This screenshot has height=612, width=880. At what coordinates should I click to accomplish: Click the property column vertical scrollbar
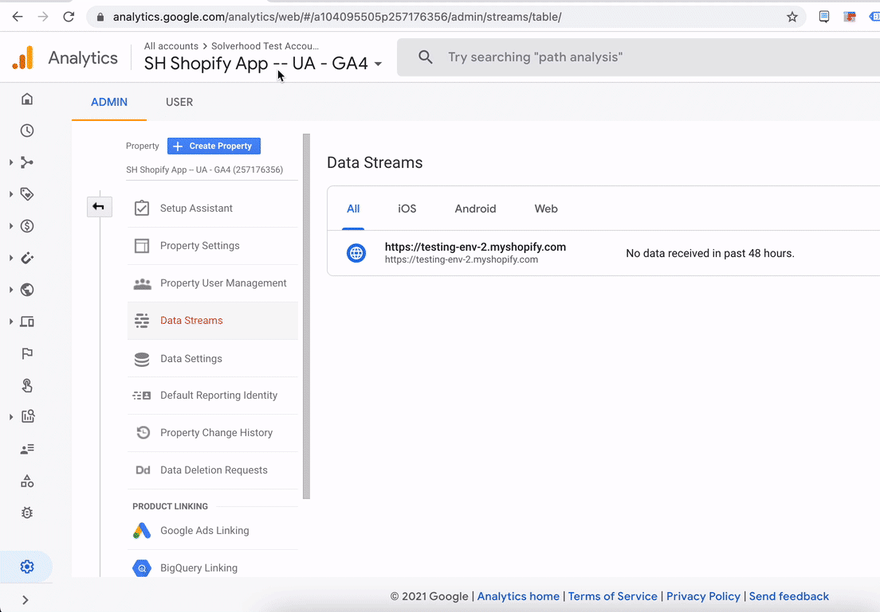(306, 316)
